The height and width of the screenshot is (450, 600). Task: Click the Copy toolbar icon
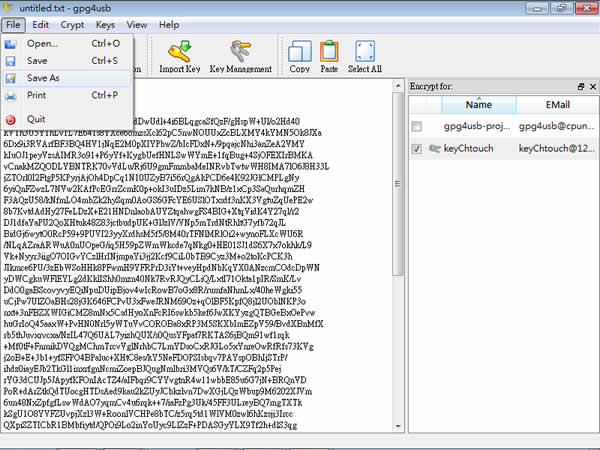tap(299, 56)
